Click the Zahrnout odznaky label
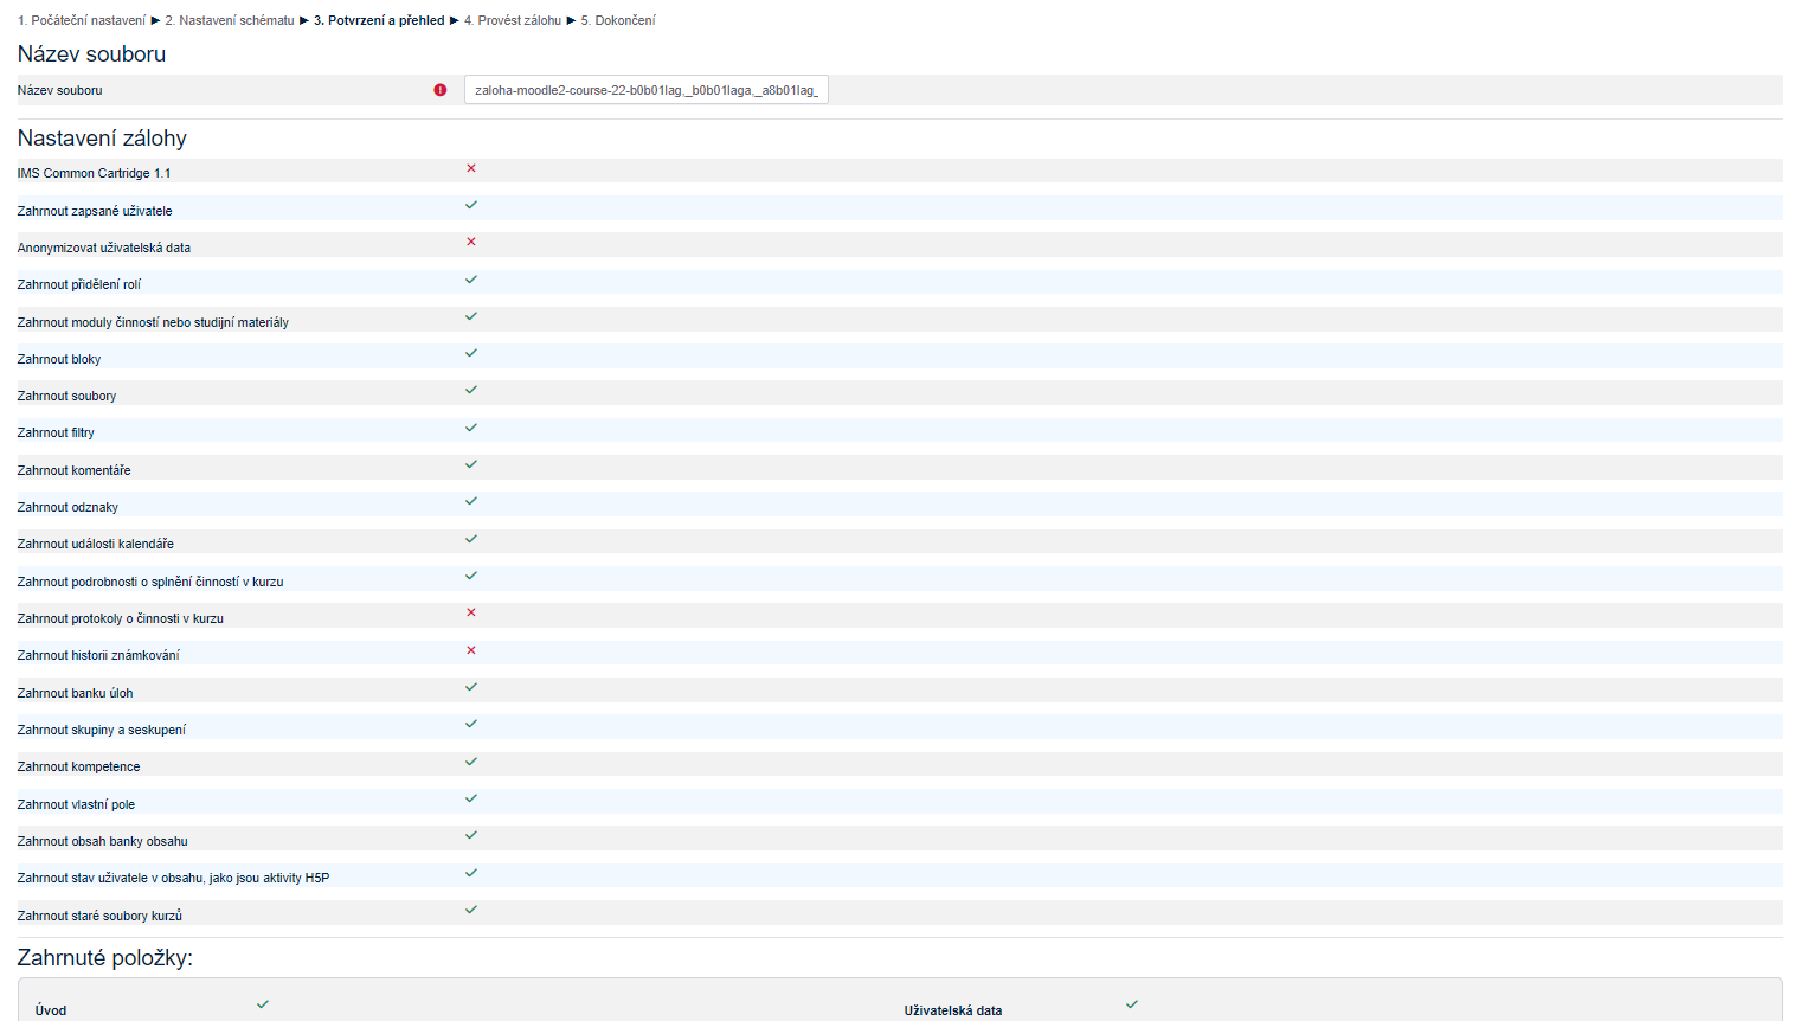This screenshot has height=1021, width=1800. coord(68,507)
